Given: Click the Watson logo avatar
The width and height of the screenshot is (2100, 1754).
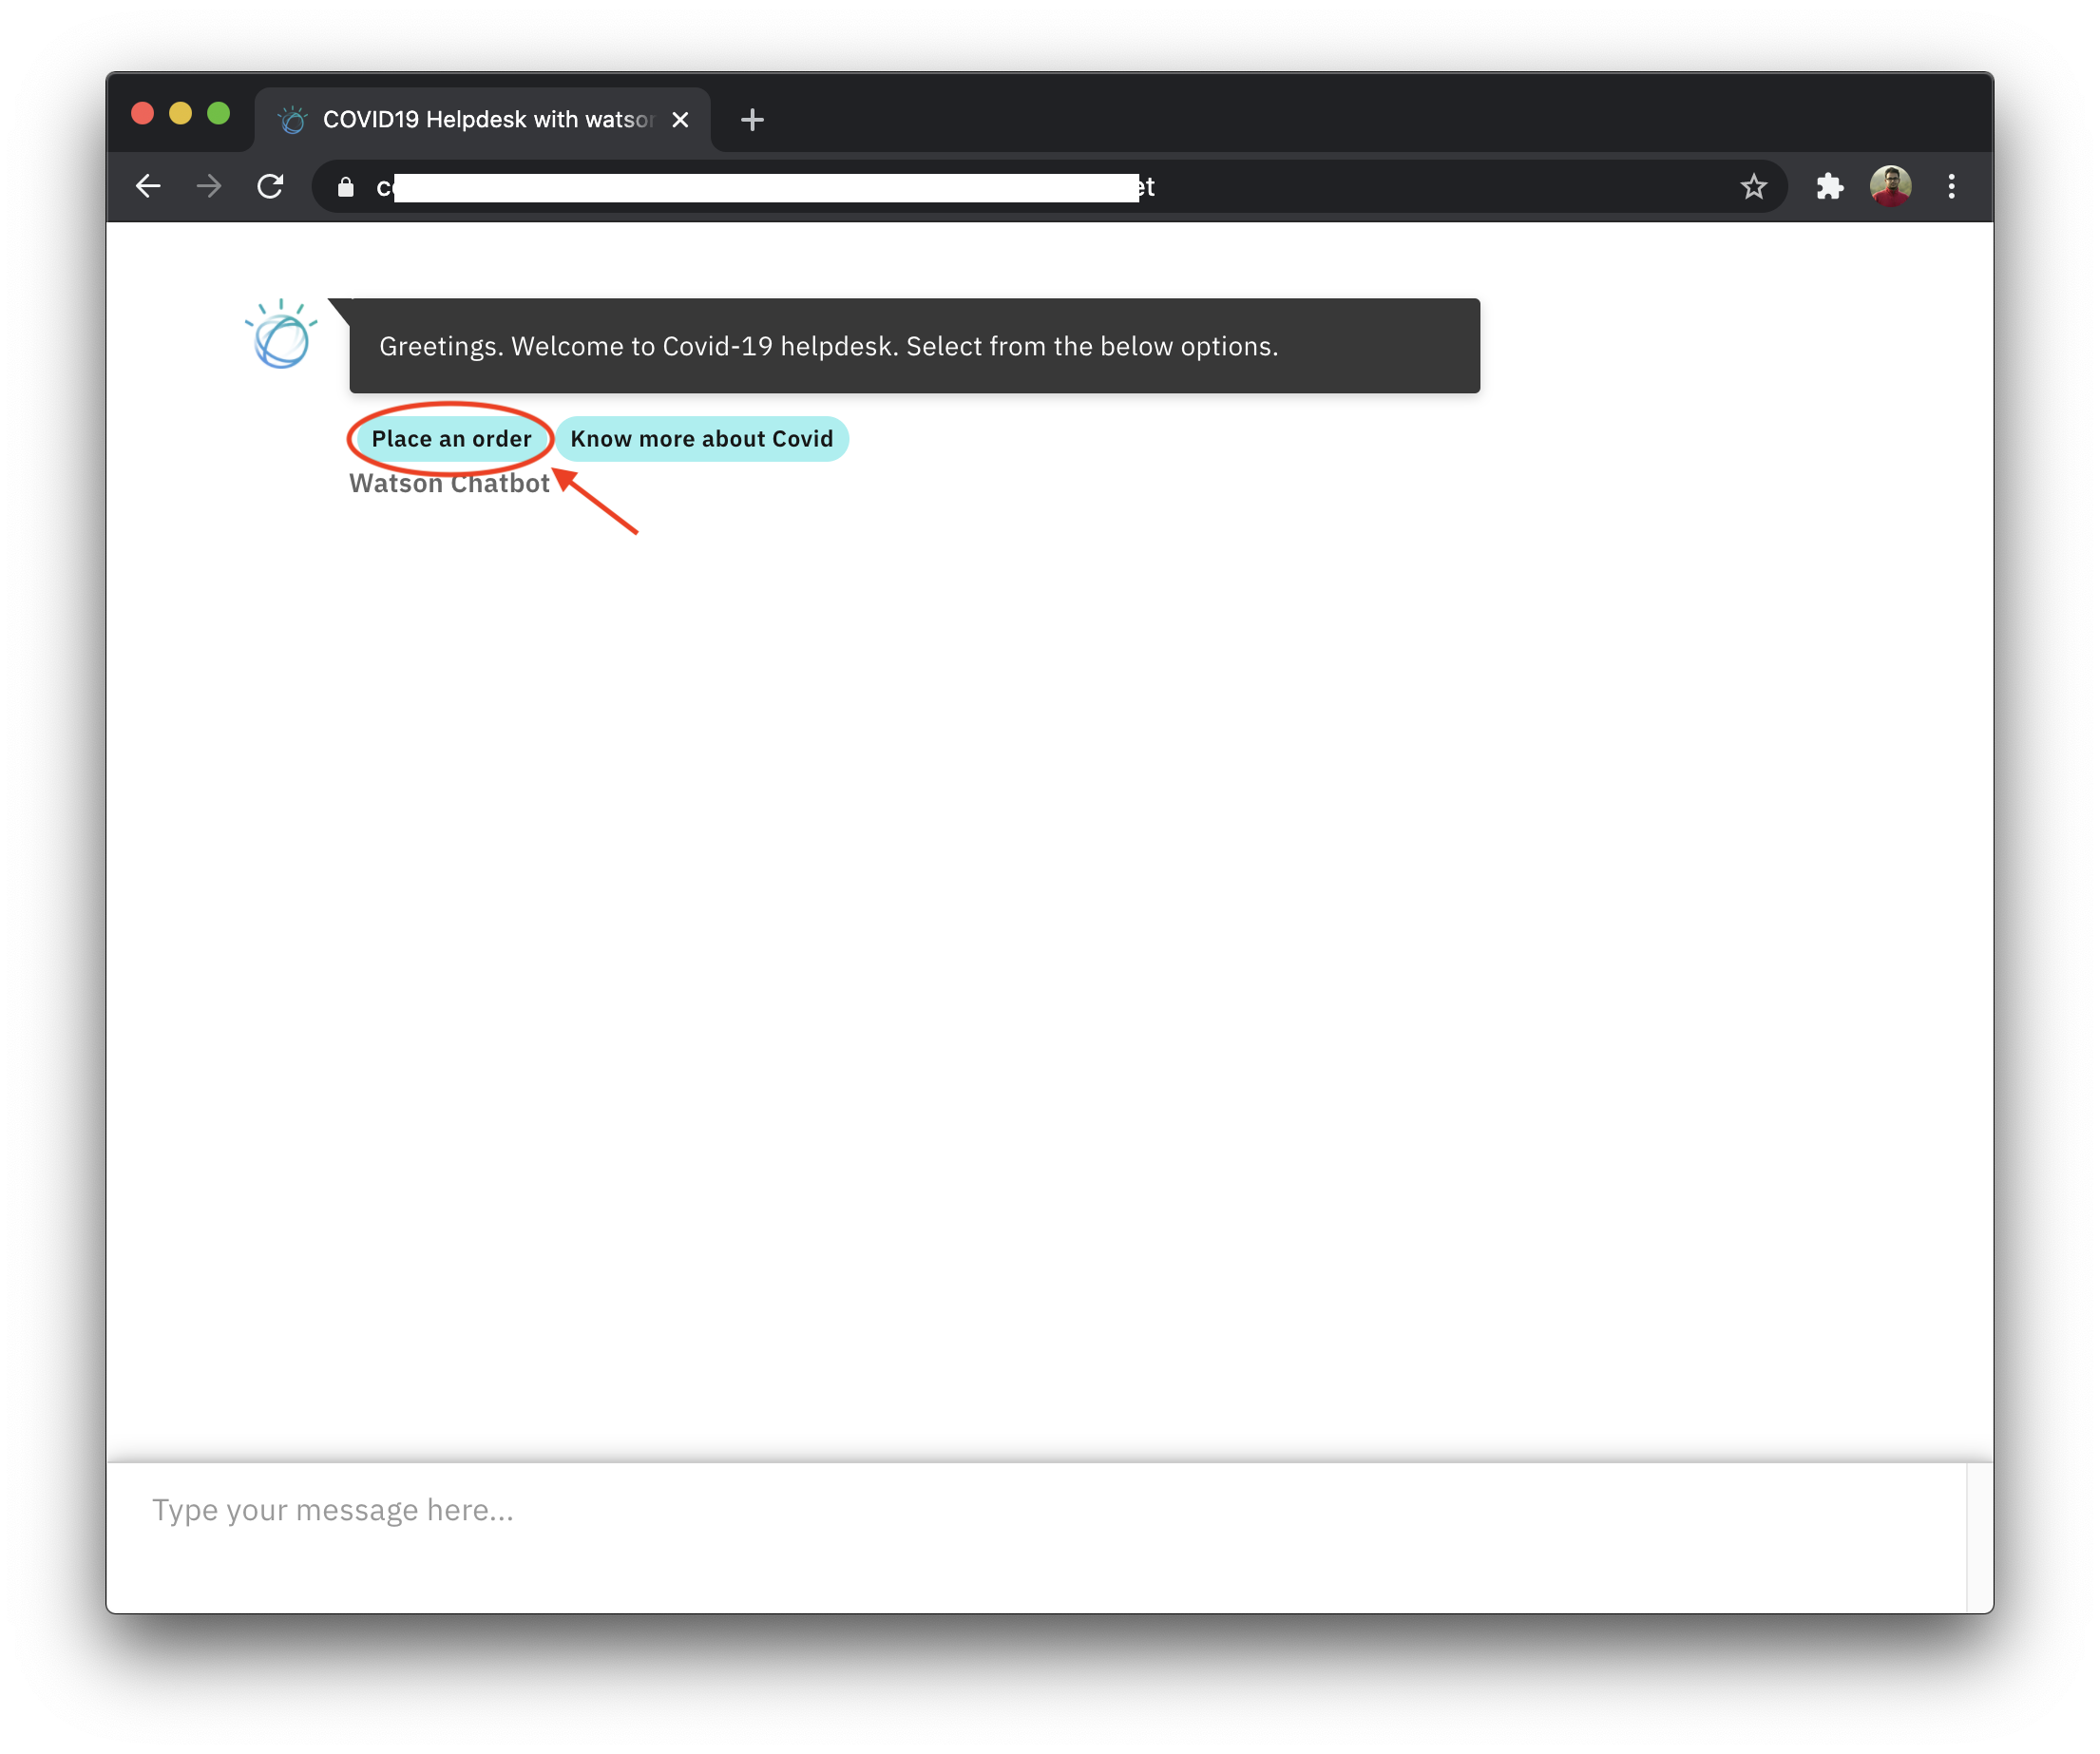Looking at the screenshot, I should [x=281, y=335].
